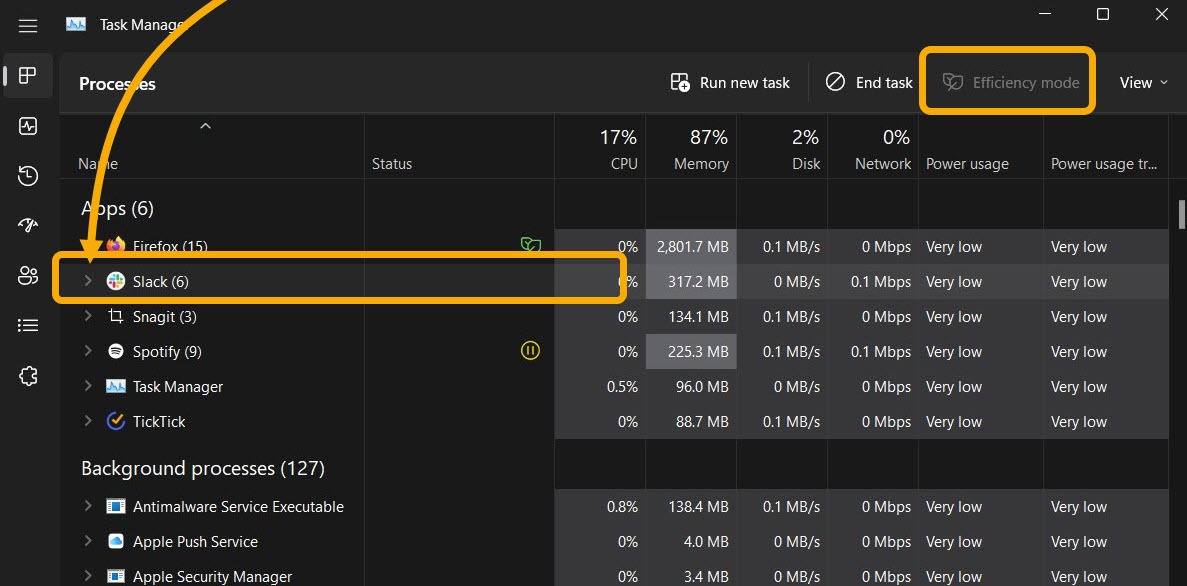Image resolution: width=1187 pixels, height=586 pixels.
Task: Click the Run new task button
Action: pyautogui.click(x=731, y=82)
